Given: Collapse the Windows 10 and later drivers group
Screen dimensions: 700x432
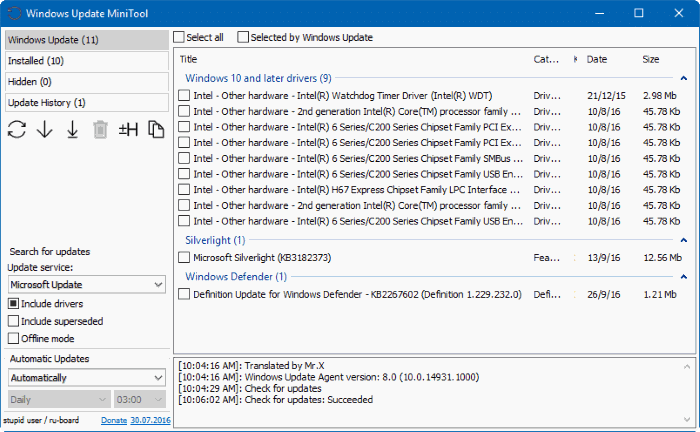Looking at the screenshot, I should coord(683,78).
